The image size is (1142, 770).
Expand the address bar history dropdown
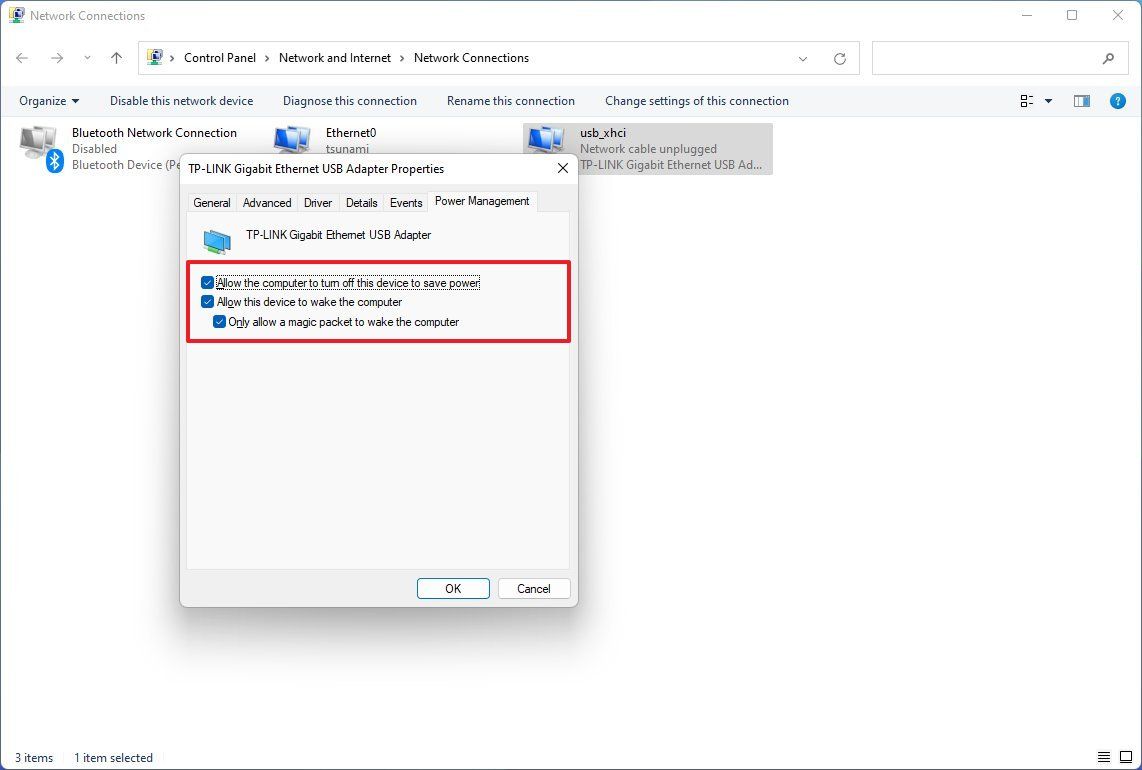[x=803, y=58]
